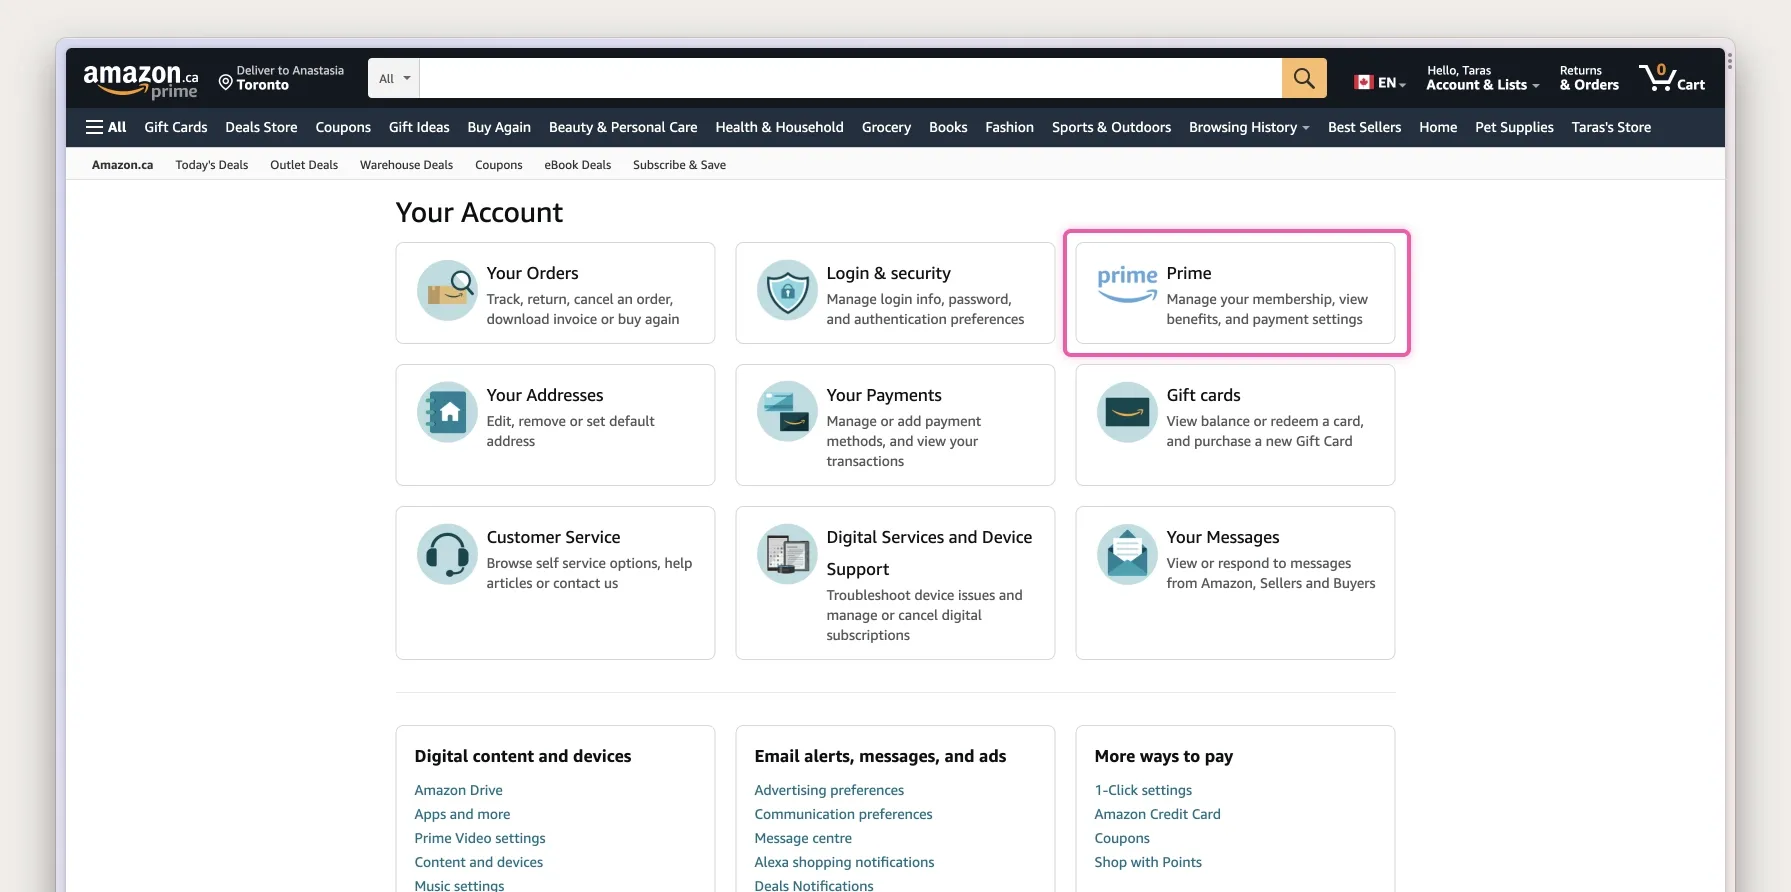Image resolution: width=1791 pixels, height=892 pixels.
Task: Open Home nav item
Action: pos(1438,127)
